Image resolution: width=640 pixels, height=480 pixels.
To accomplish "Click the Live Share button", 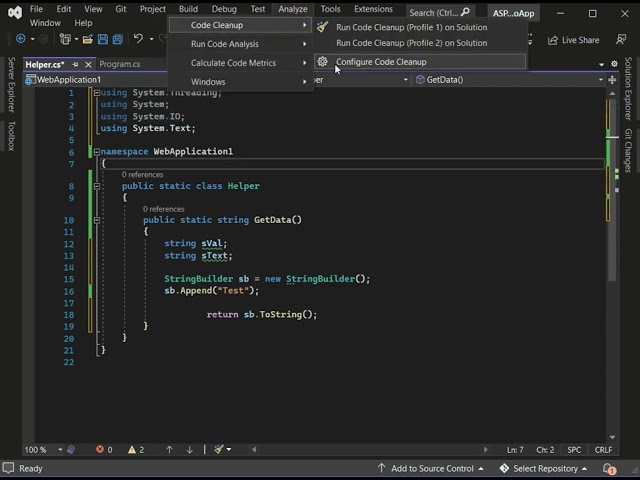I will (x=574, y=40).
